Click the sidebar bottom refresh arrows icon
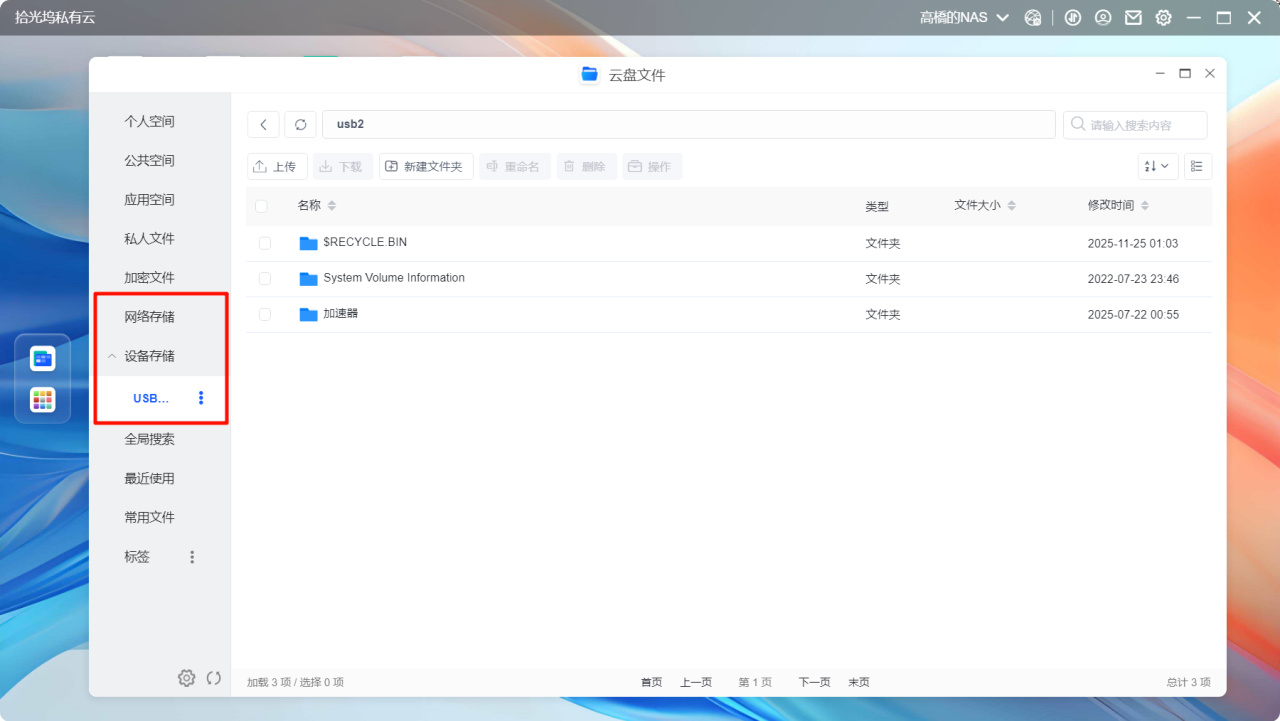Screen dimensions: 1280x721 (x=214, y=678)
